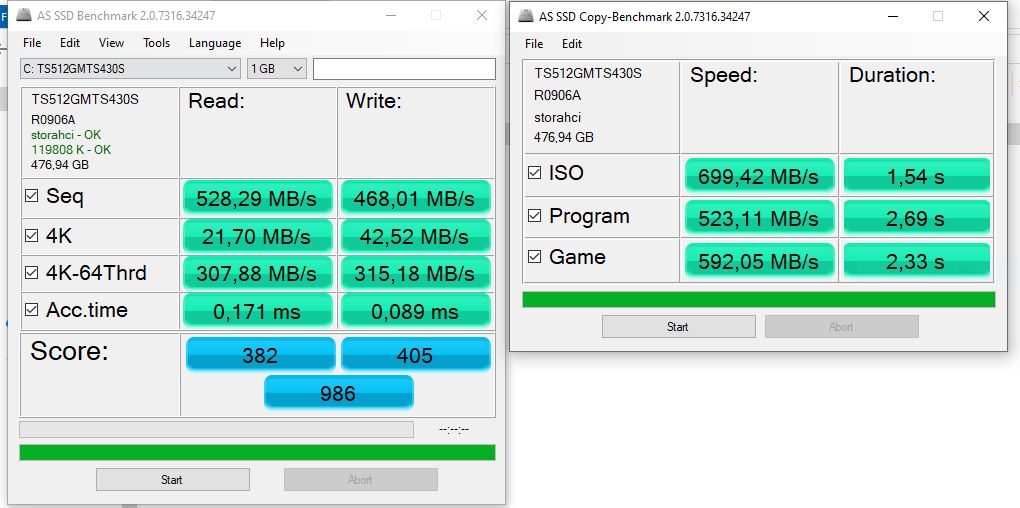Toggle the Game copy test checkbox
This screenshot has width=1020, height=508.
tap(534, 257)
